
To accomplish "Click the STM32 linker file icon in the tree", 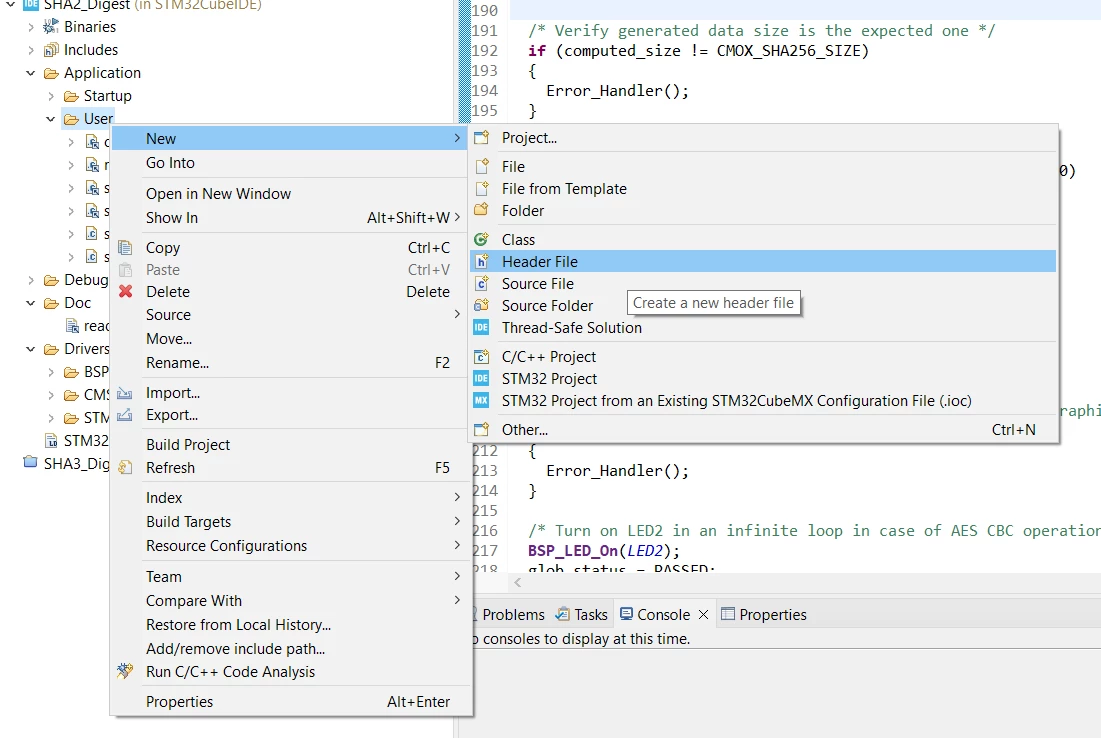I will click(51, 440).
